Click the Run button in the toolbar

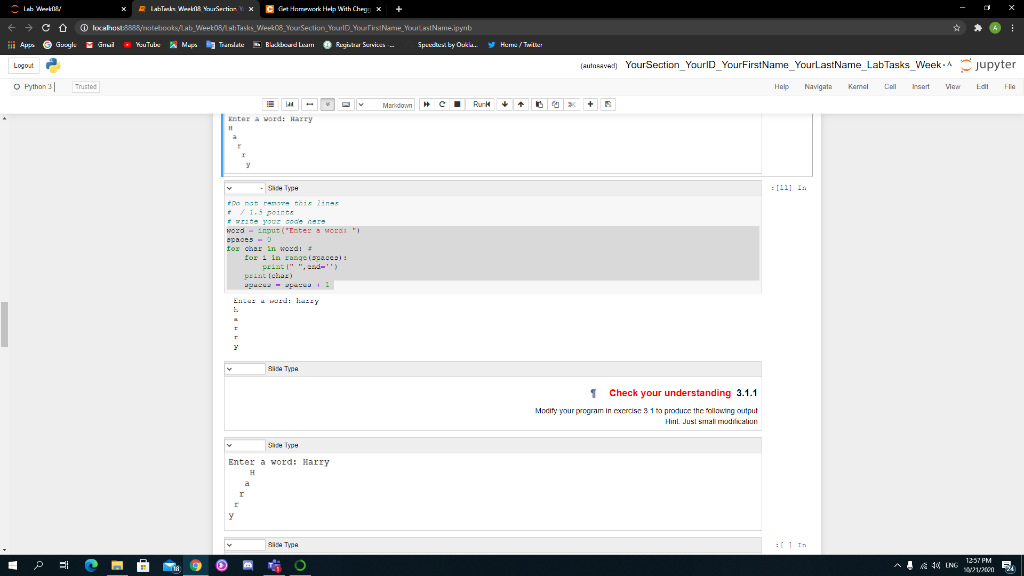tap(480, 104)
